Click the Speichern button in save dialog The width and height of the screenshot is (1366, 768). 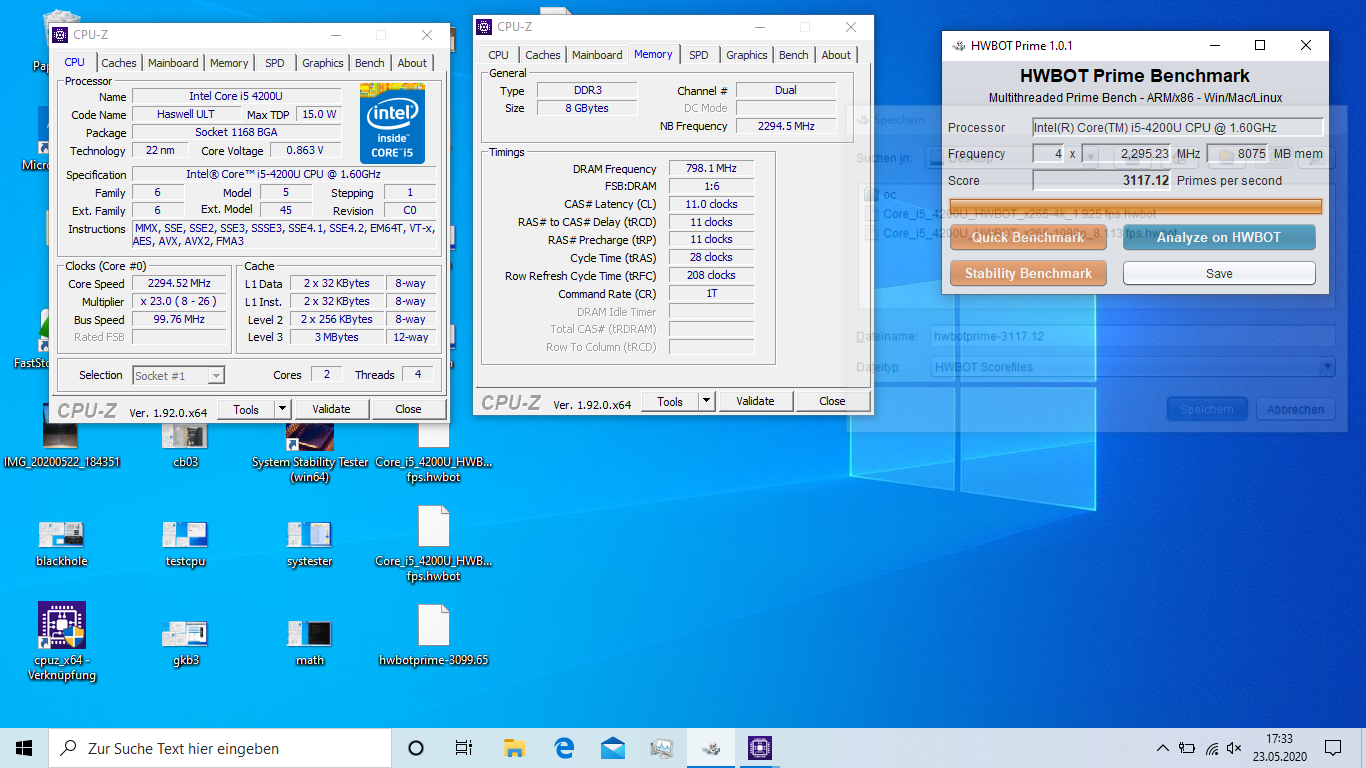click(x=1207, y=409)
